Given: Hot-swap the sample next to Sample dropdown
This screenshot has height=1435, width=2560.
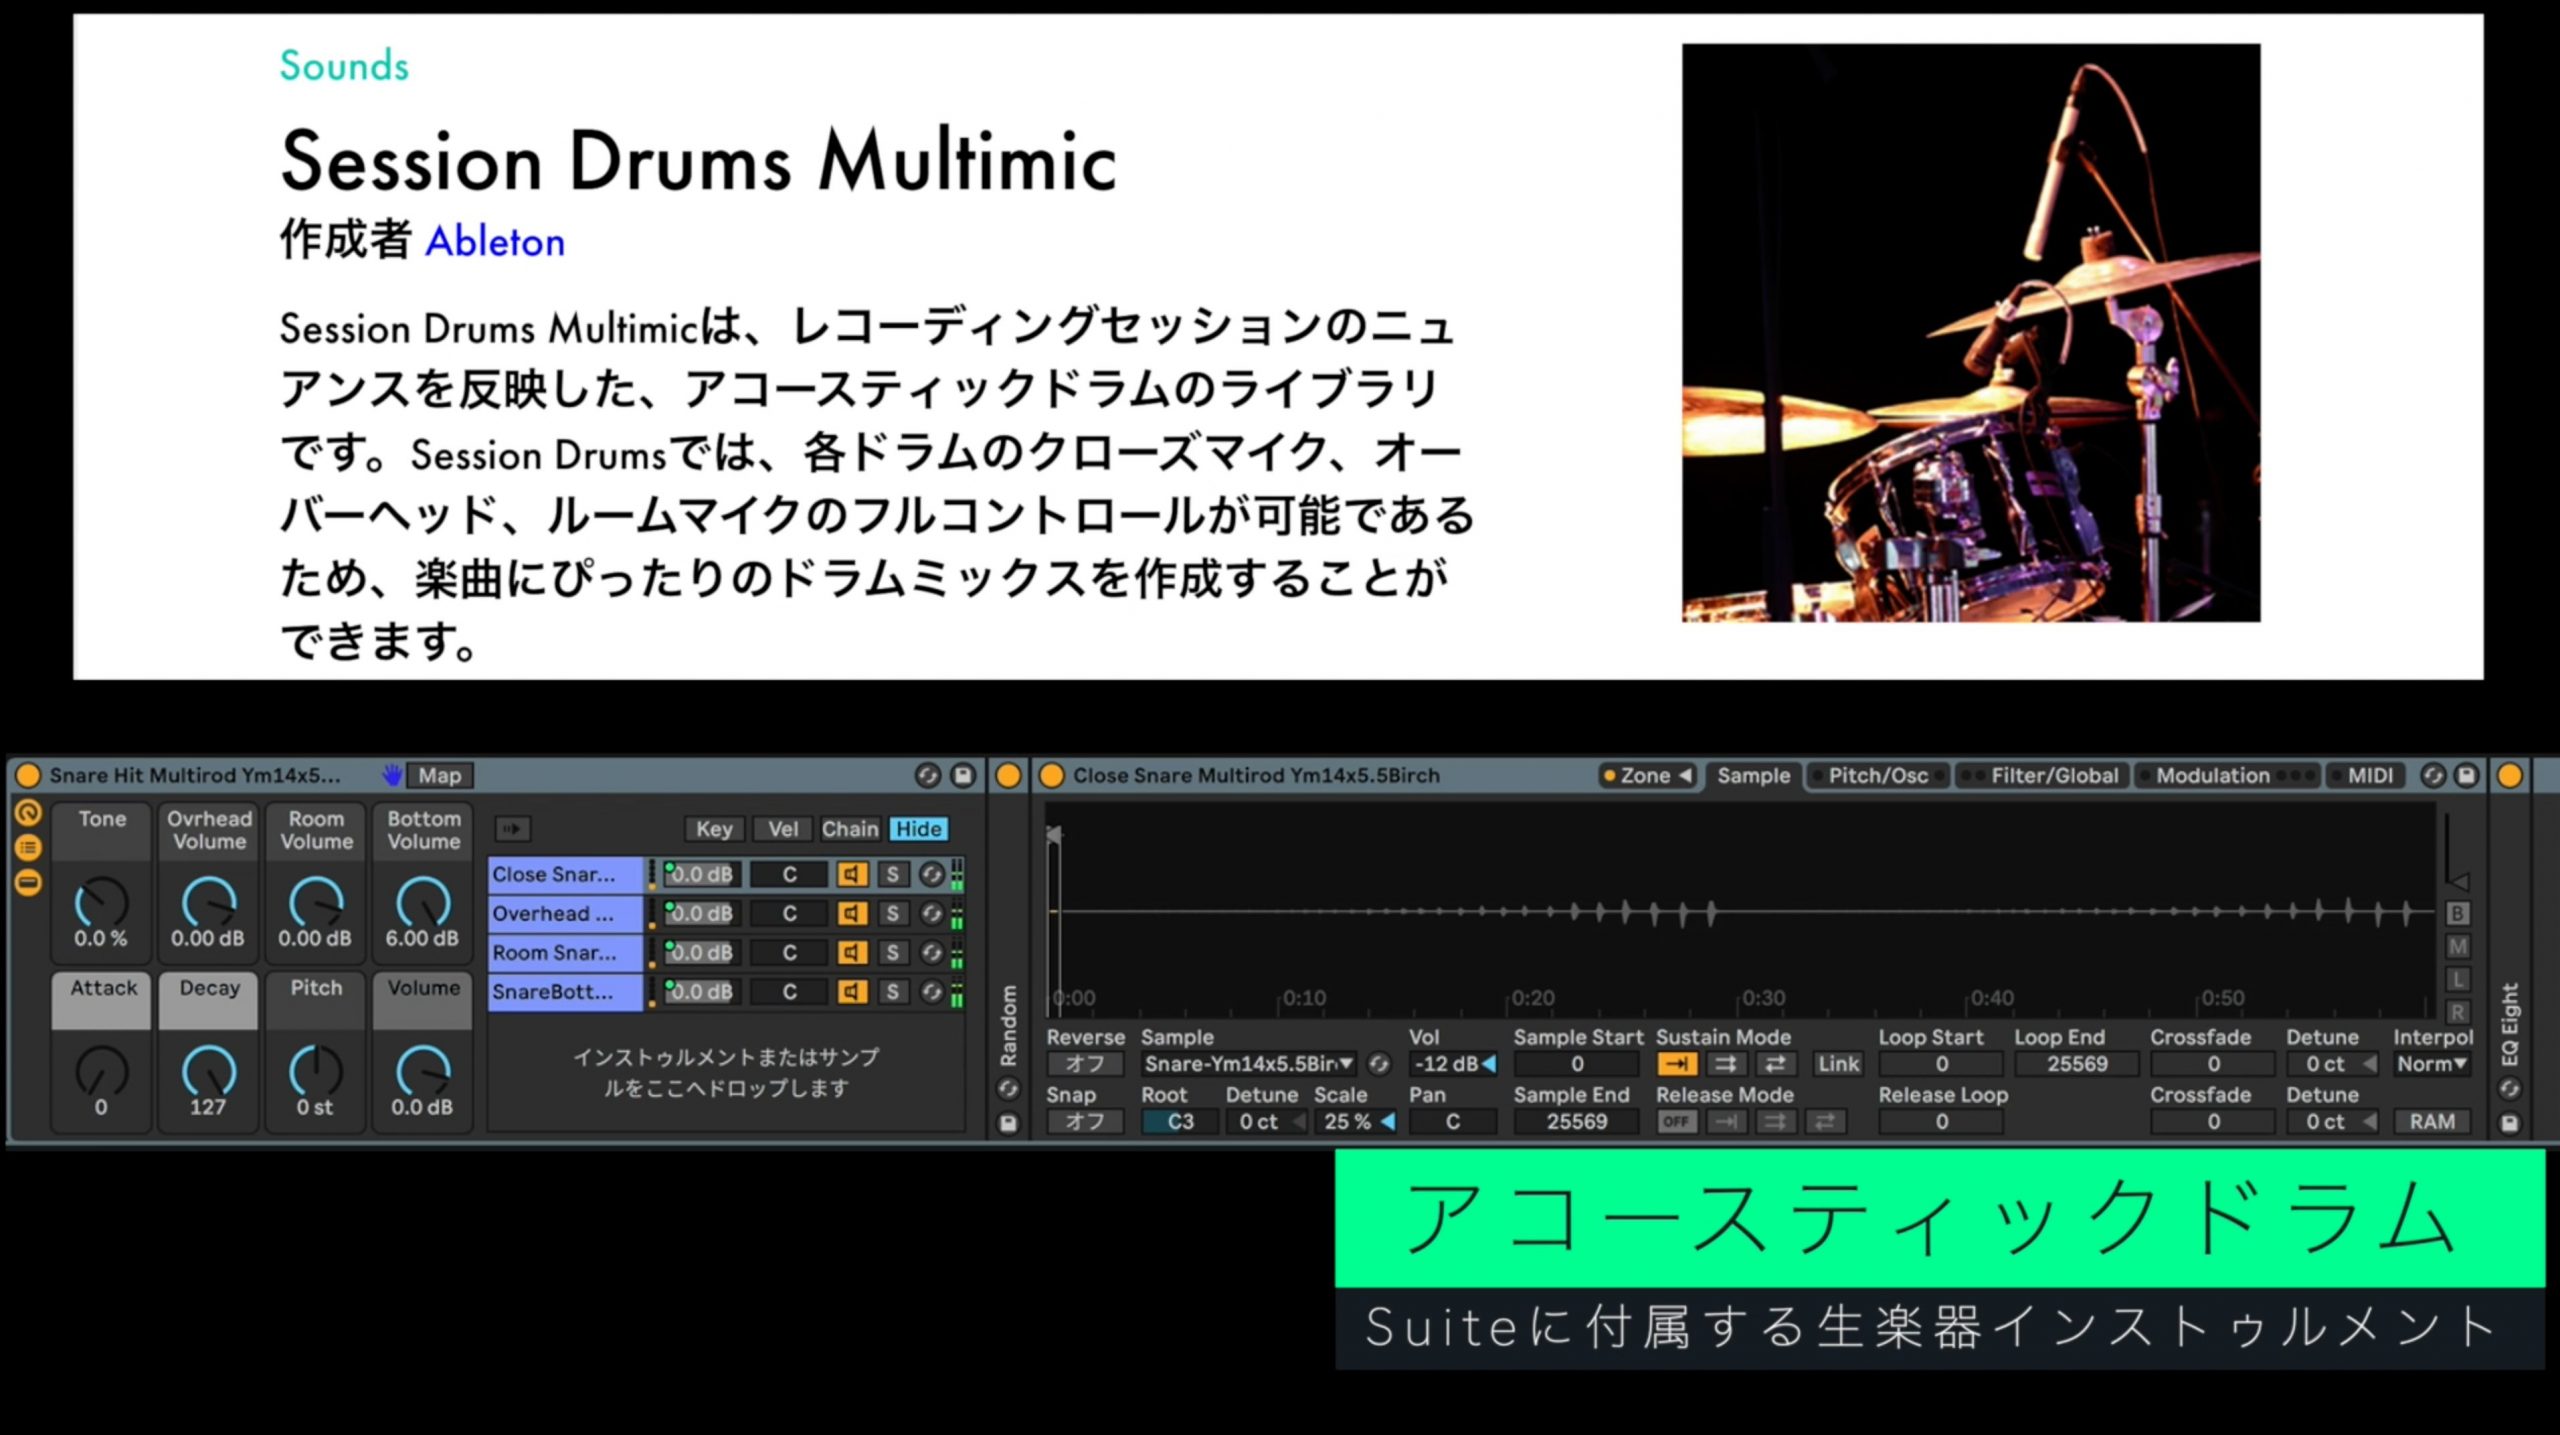Looking at the screenshot, I should [x=1379, y=1064].
